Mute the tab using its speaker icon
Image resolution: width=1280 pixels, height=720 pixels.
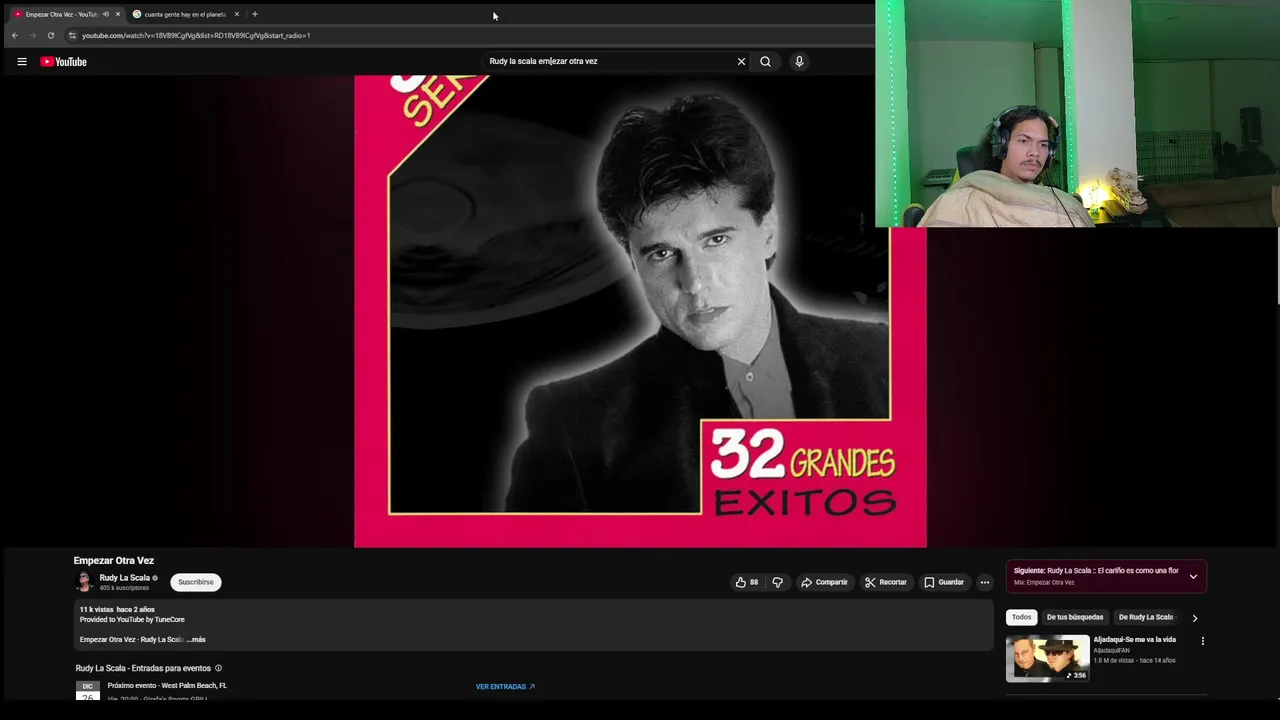coord(106,14)
